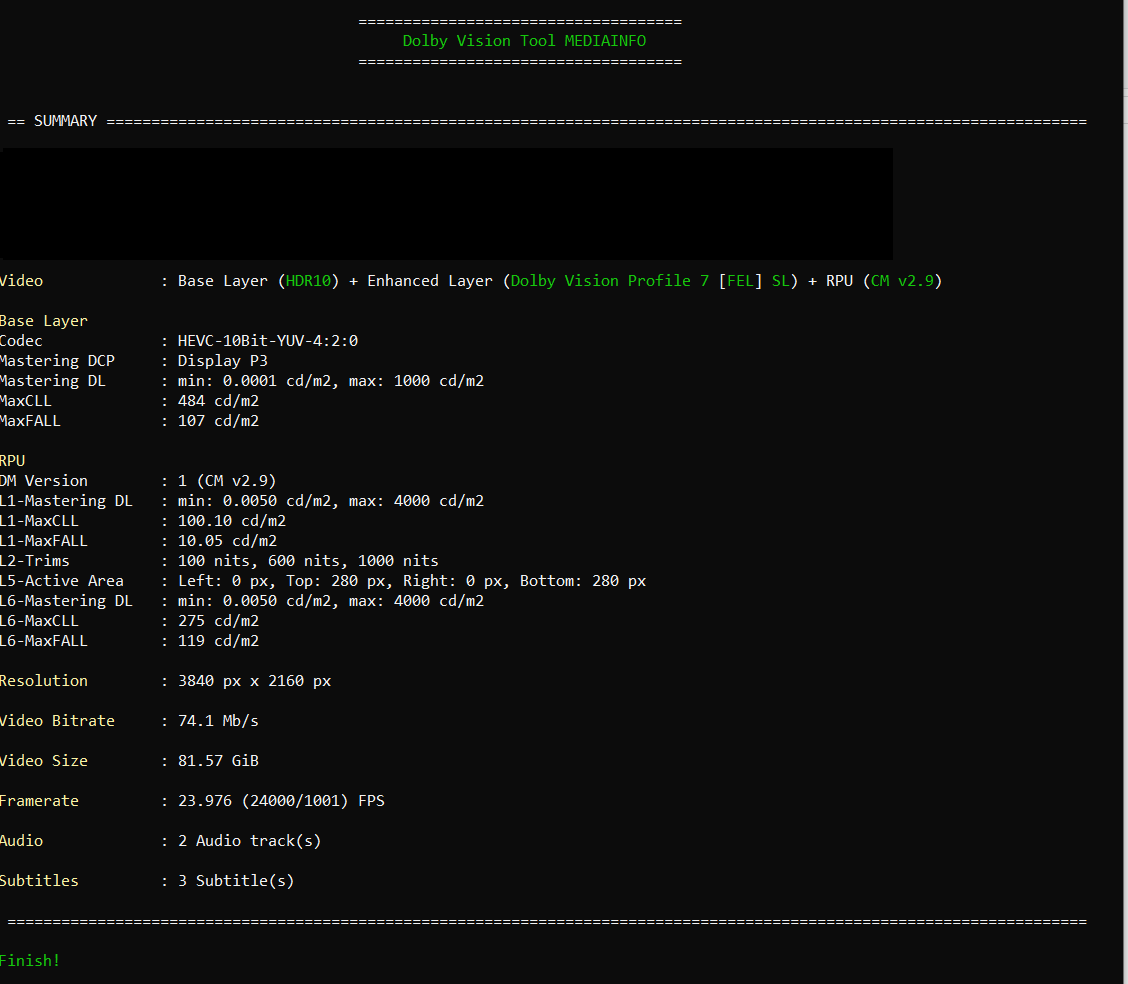Click the Video Bitrate value '74.1 Mb/s'

[x=218, y=721]
